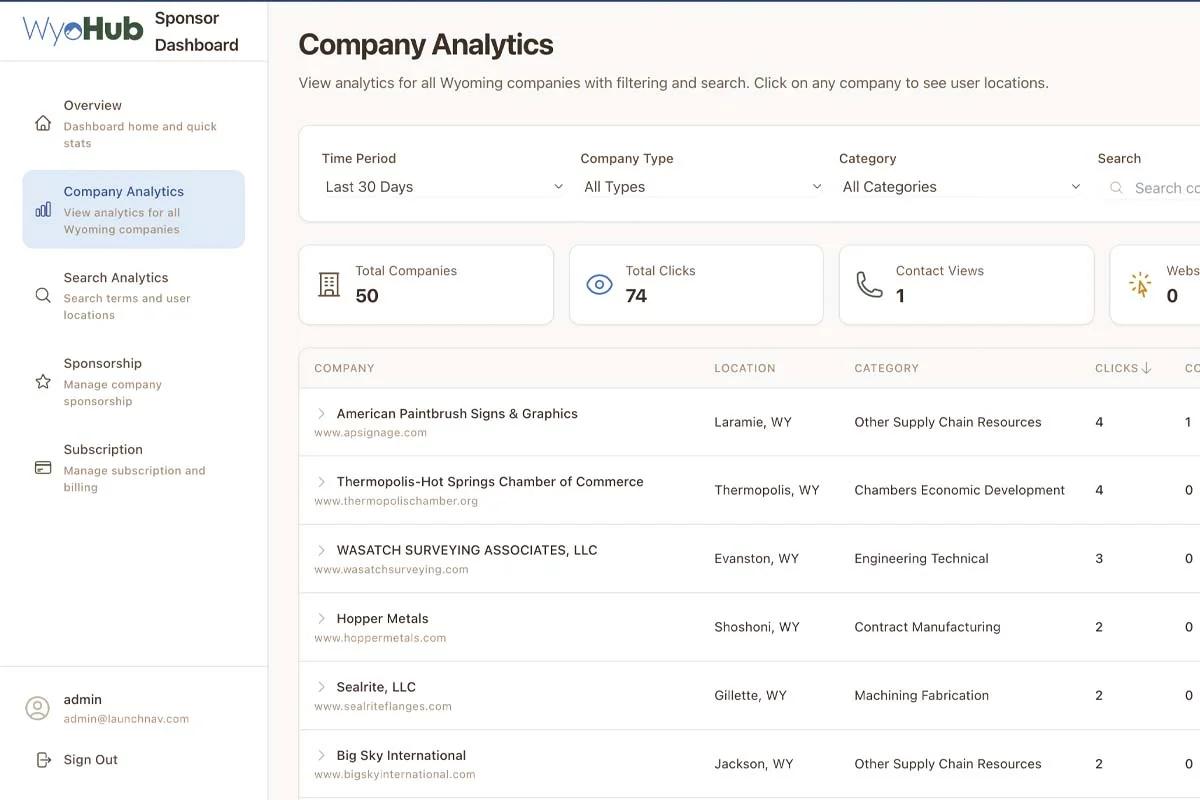
Task: Click the Subscription credit card icon
Action: (x=43, y=467)
